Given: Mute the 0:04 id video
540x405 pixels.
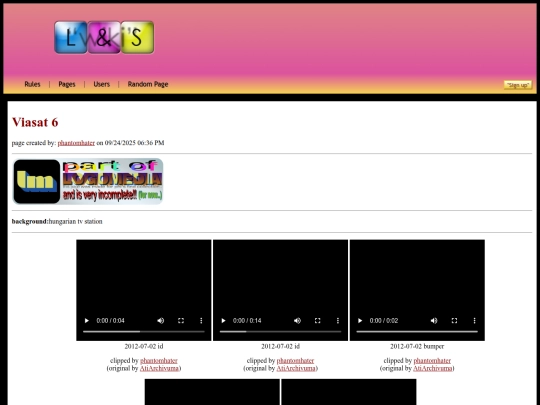Looking at the screenshot, I should click(x=160, y=321).
